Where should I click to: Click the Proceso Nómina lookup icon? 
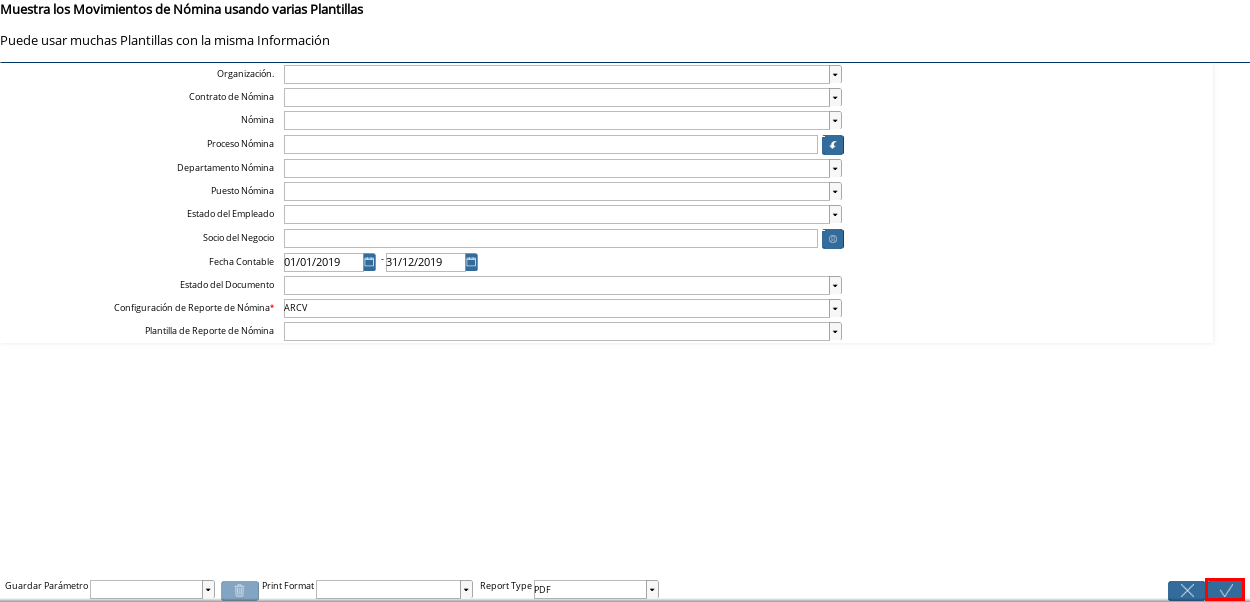tap(833, 145)
